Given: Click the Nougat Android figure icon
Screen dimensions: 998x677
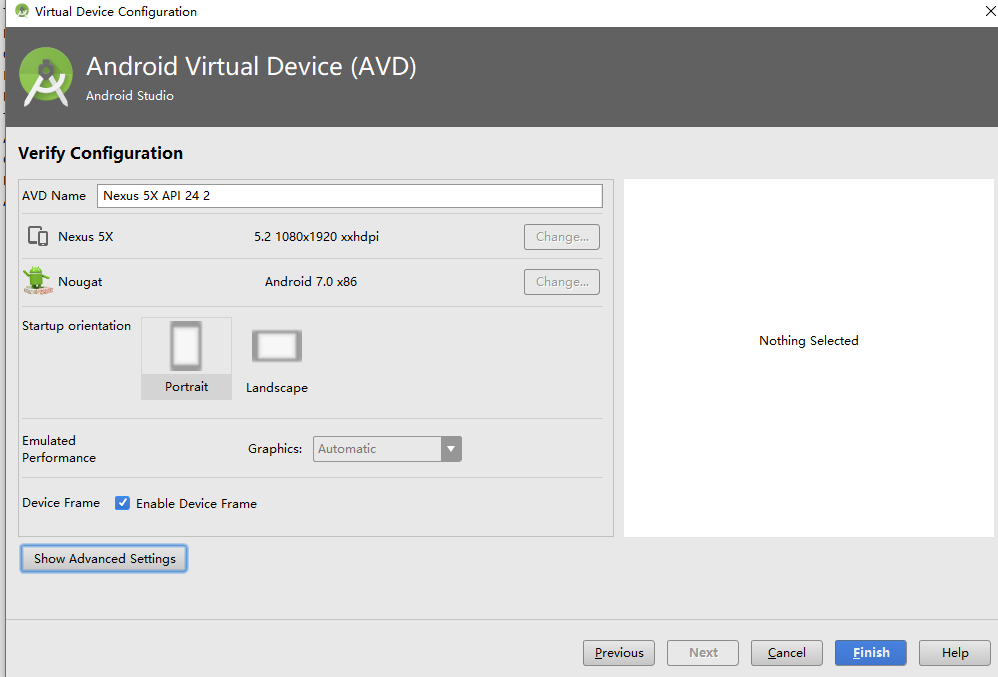Looking at the screenshot, I should [38, 281].
